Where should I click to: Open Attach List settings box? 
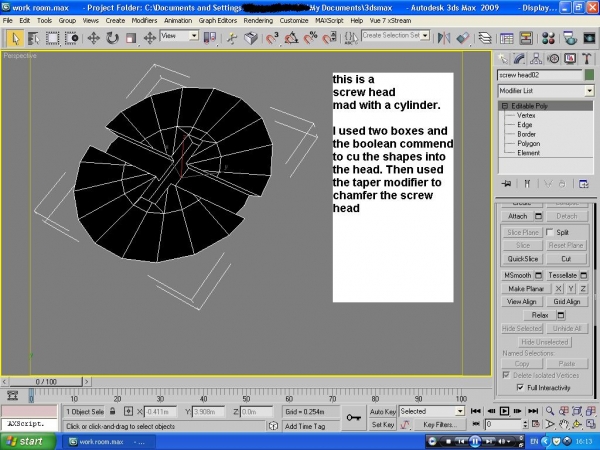click(538, 216)
